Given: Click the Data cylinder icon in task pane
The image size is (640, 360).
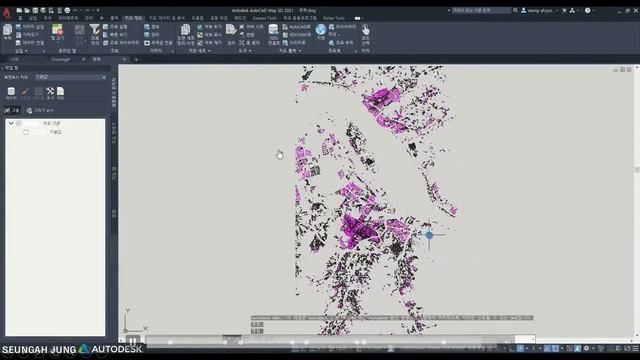Looking at the screenshot, I should click(11, 91).
